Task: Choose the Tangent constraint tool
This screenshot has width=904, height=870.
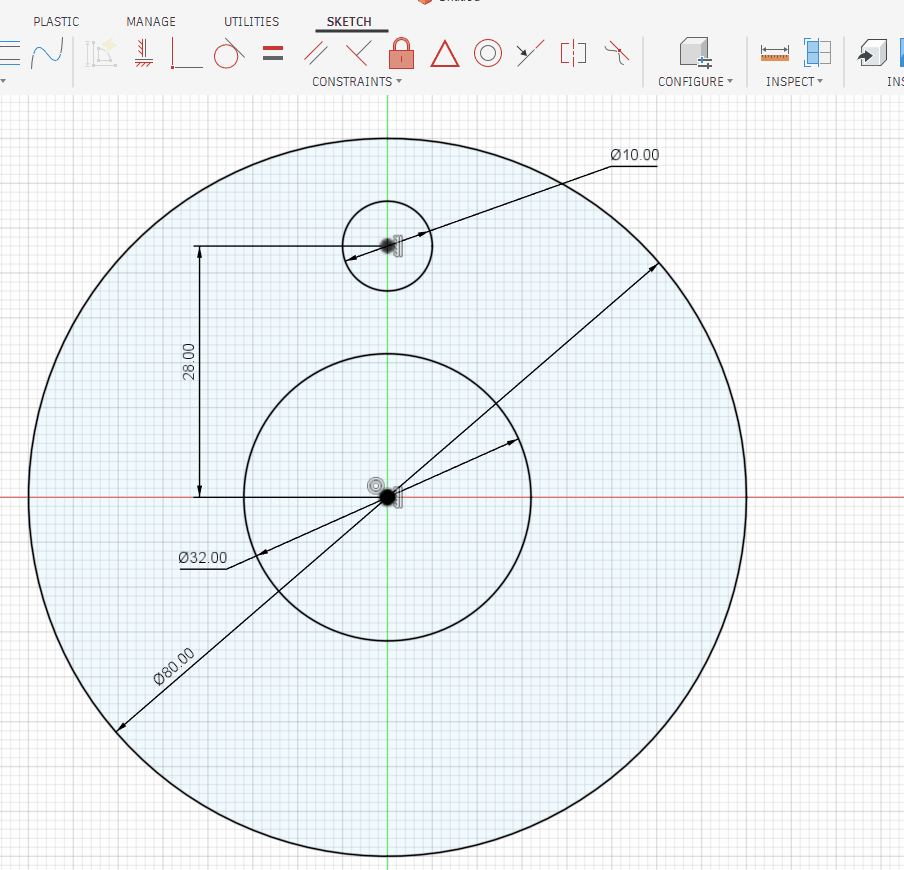Action: click(229, 54)
